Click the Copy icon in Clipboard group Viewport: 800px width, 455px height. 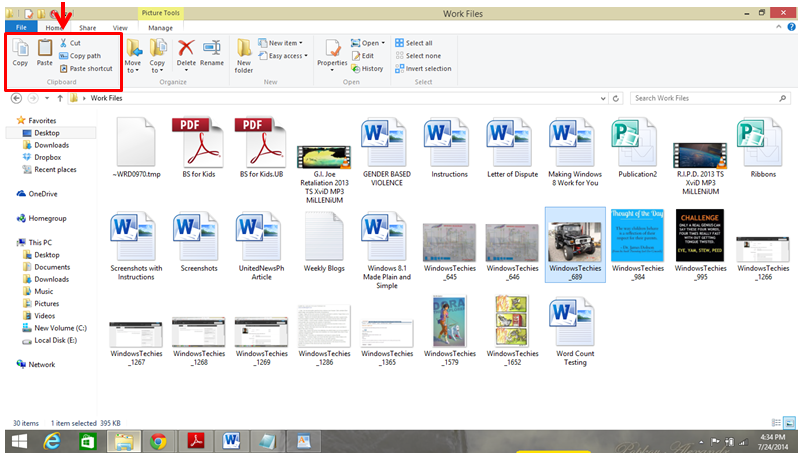tap(20, 50)
